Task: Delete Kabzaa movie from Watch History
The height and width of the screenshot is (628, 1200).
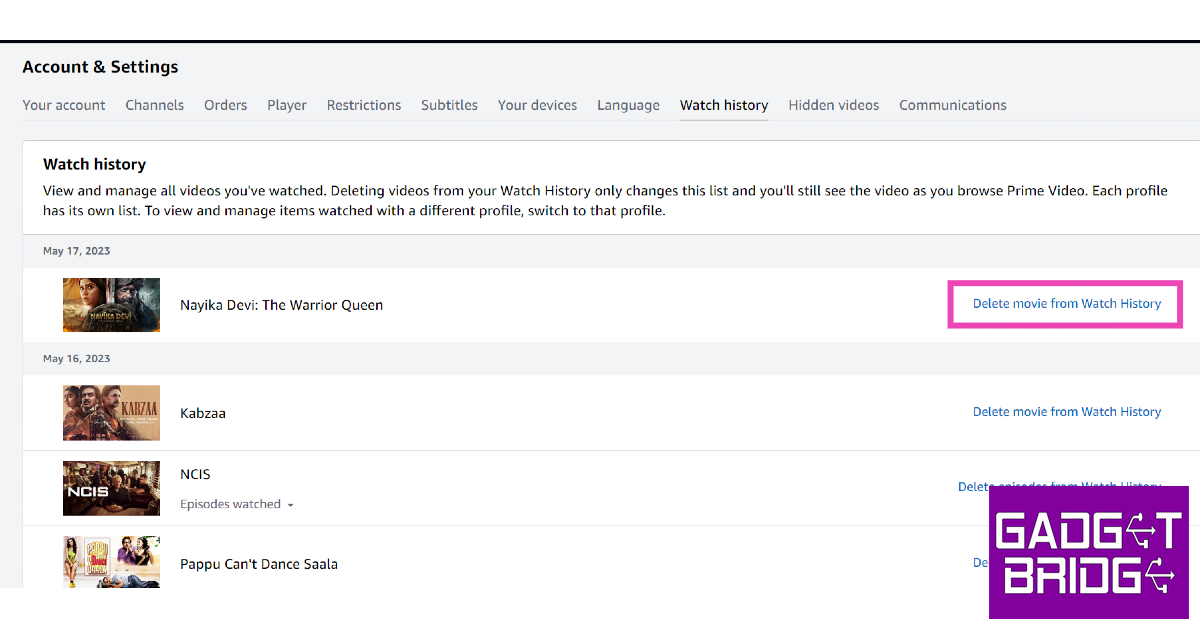Action: pyautogui.click(x=1066, y=412)
